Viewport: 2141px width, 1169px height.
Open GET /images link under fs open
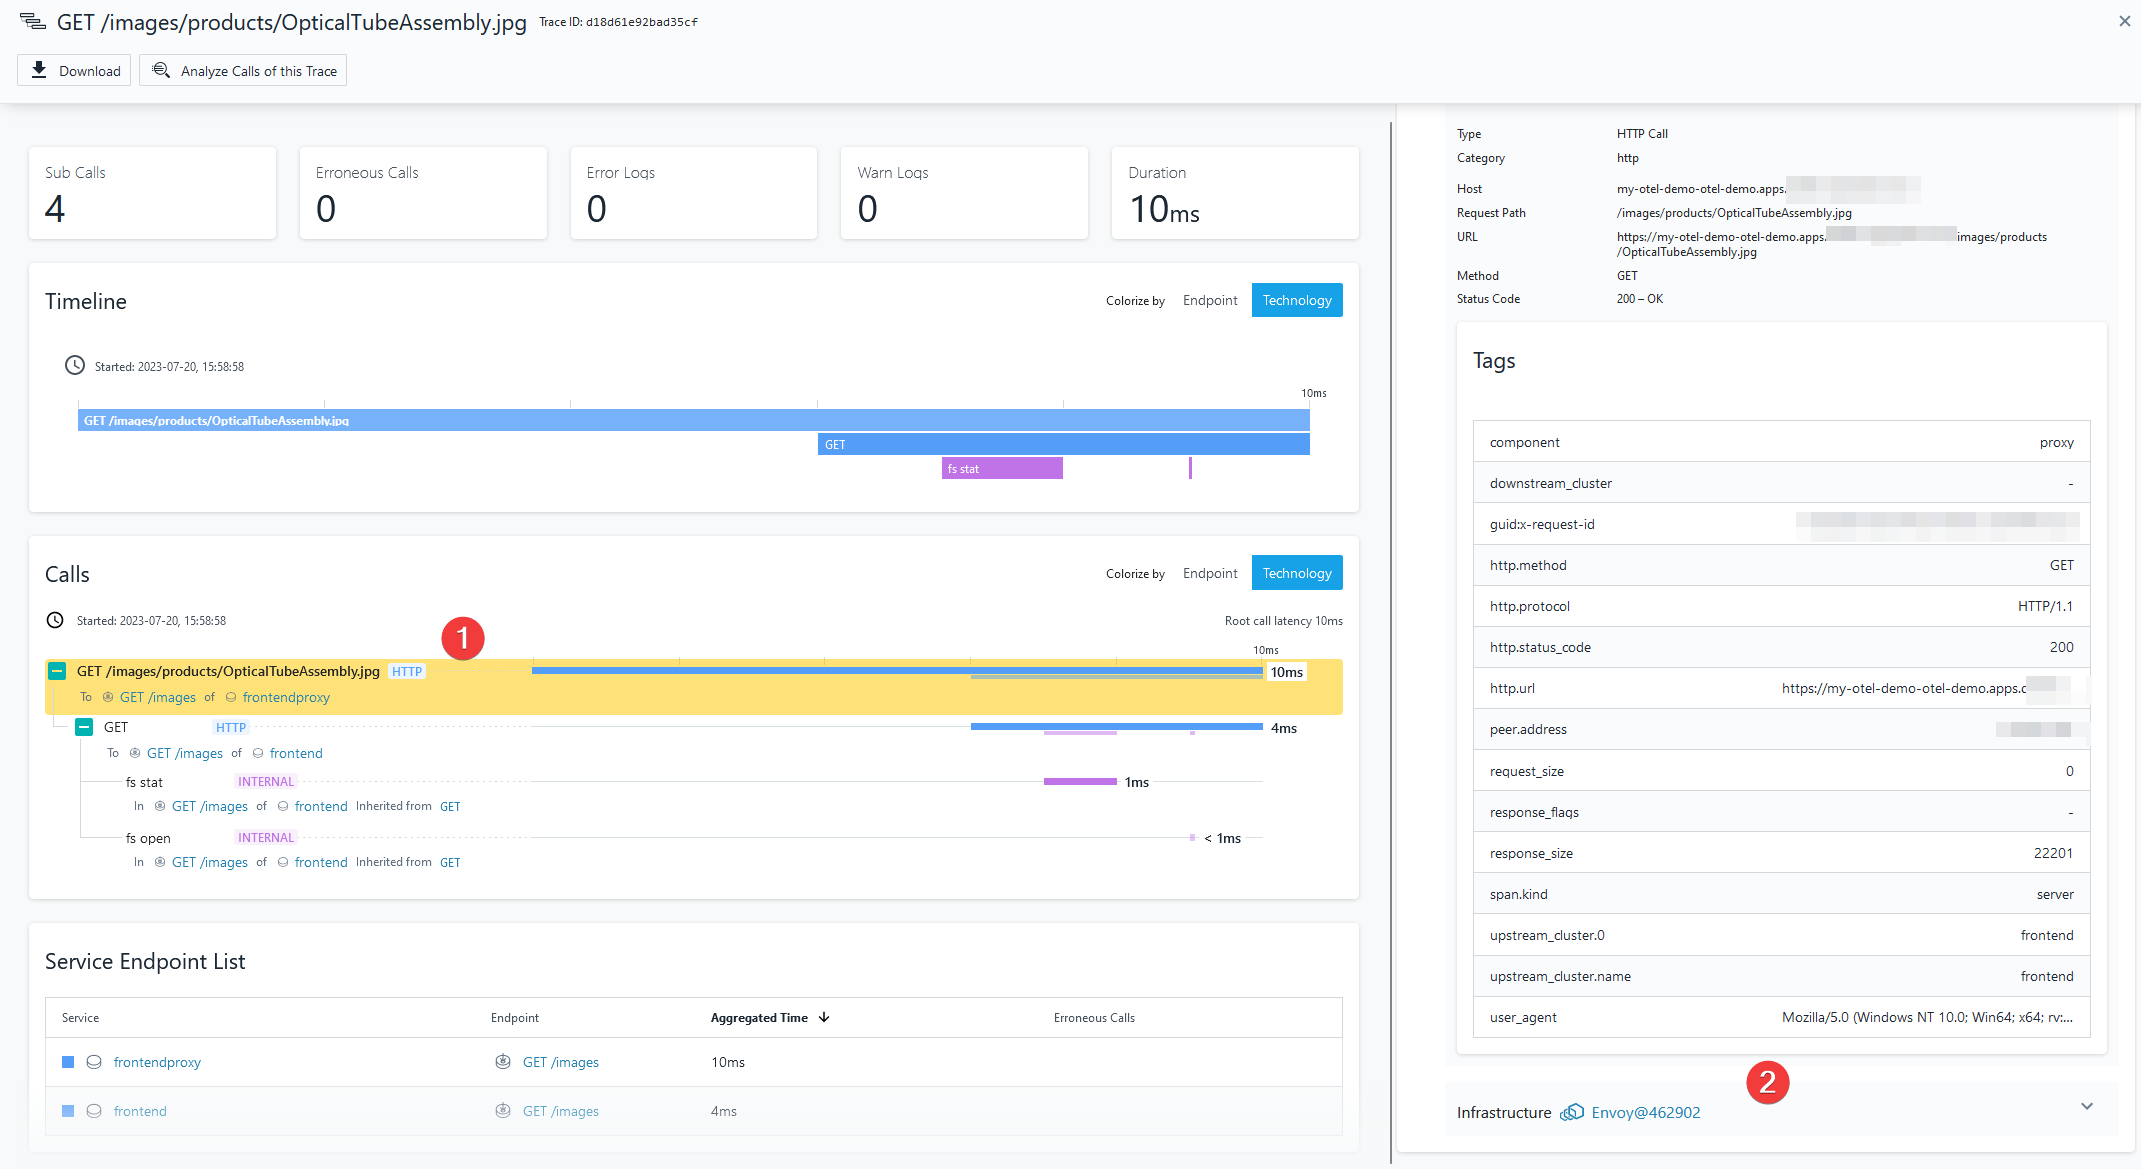coord(210,862)
